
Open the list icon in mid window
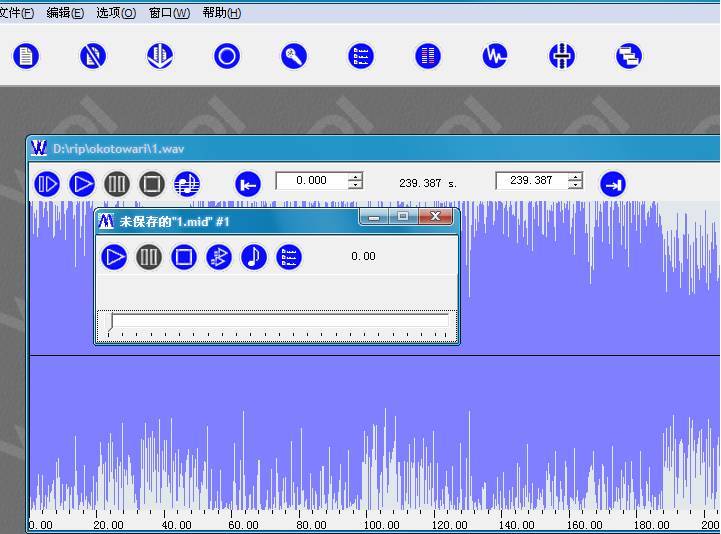(289, 257)
